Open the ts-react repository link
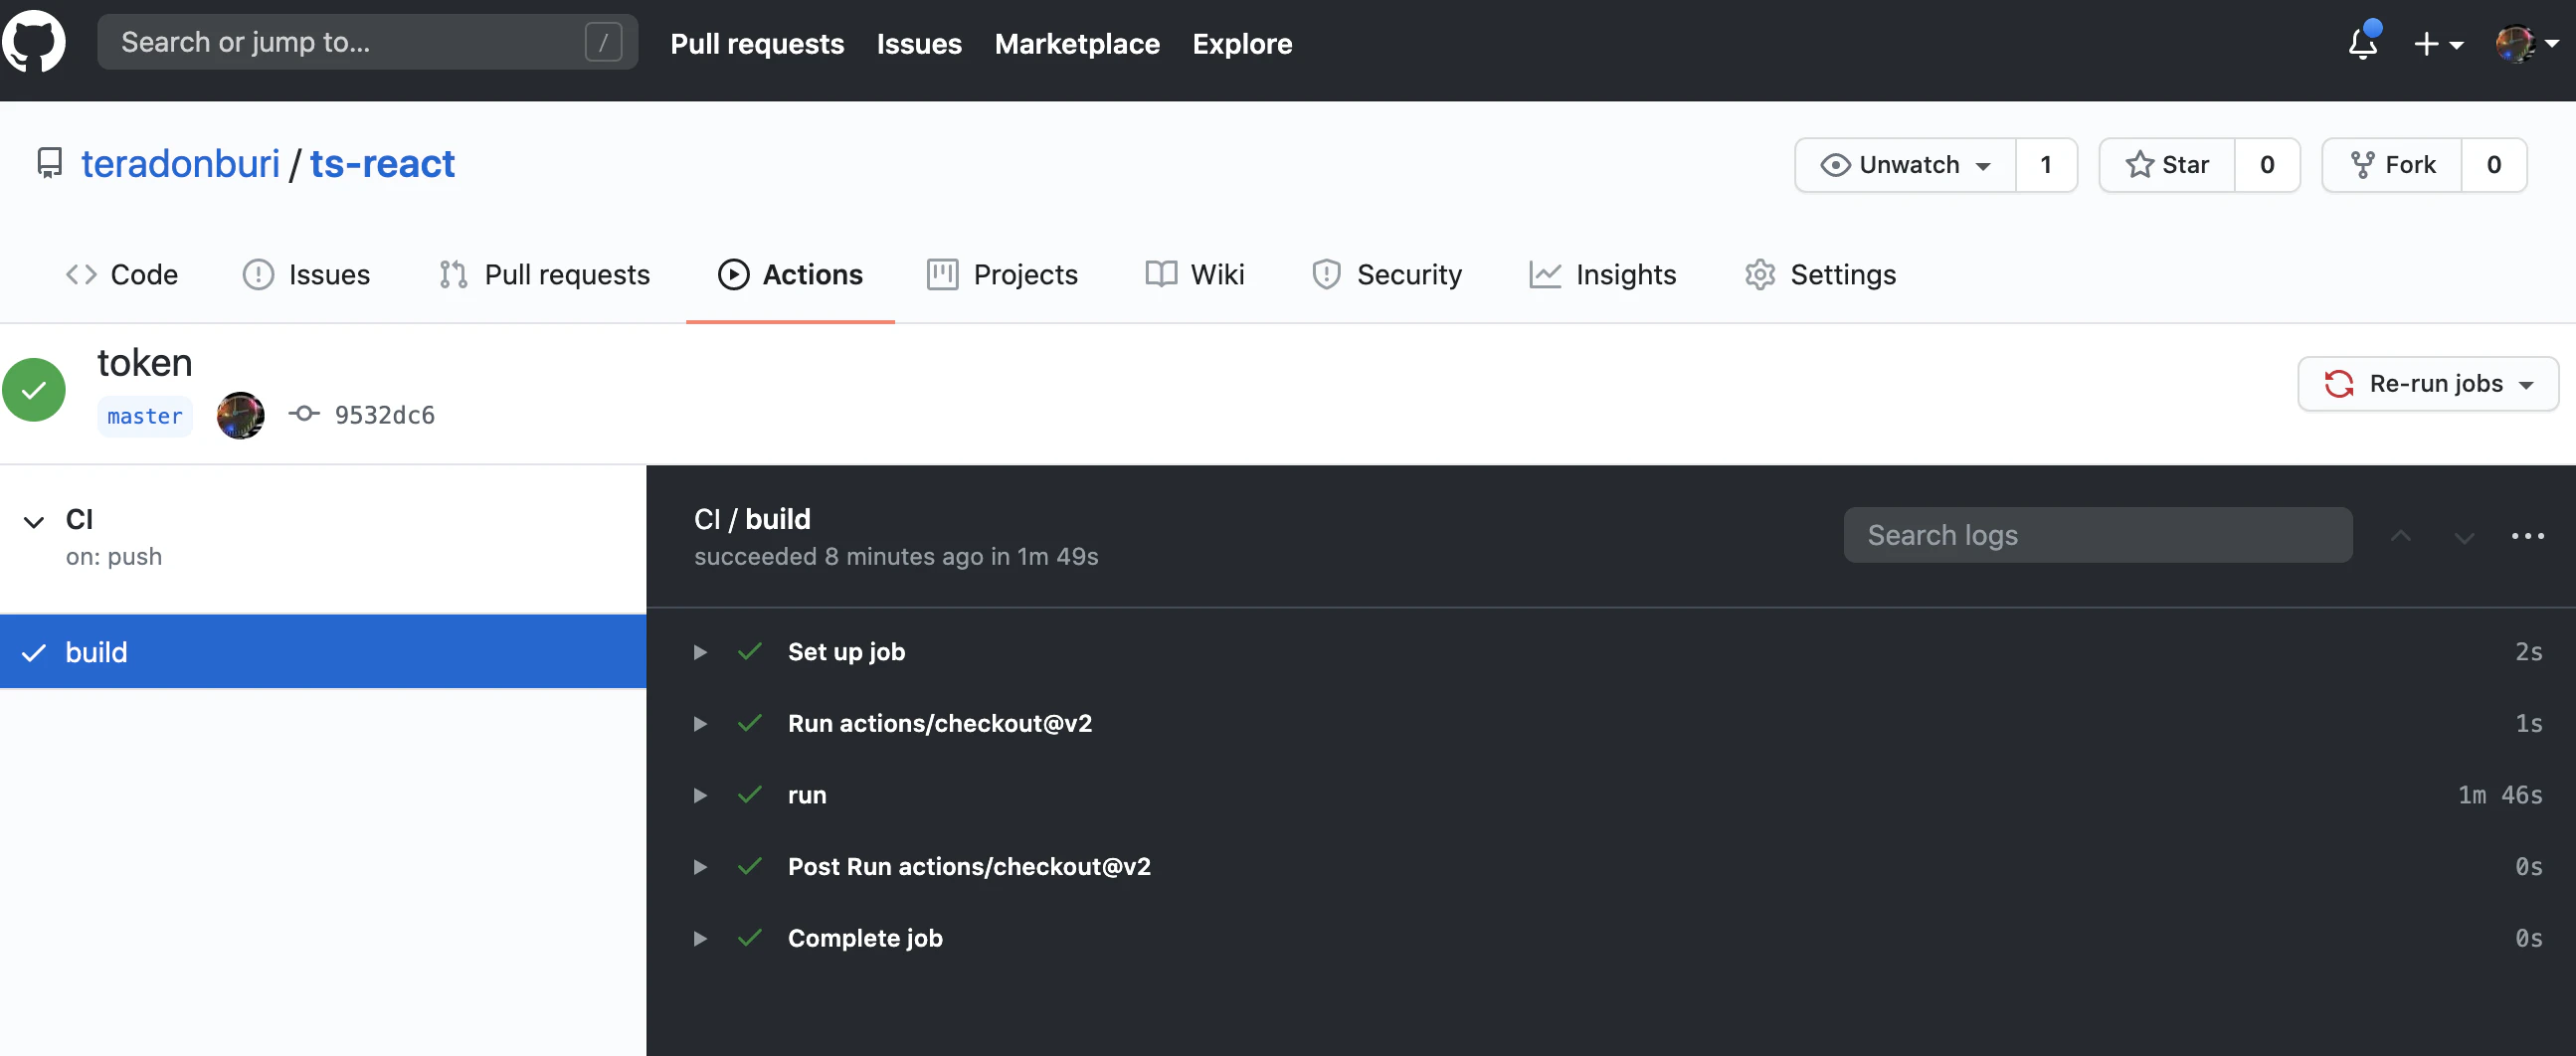 [382, 164]
